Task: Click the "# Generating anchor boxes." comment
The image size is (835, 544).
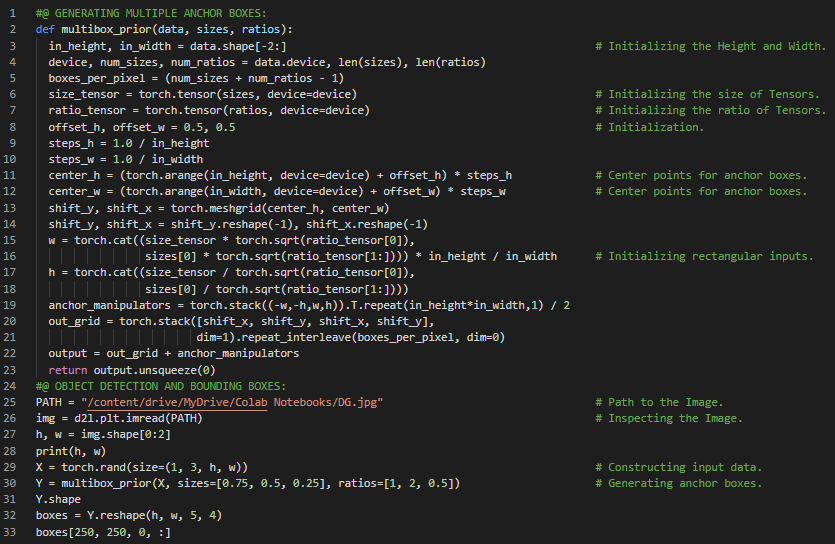Action: pyautogui.click(x=684, y=483)
